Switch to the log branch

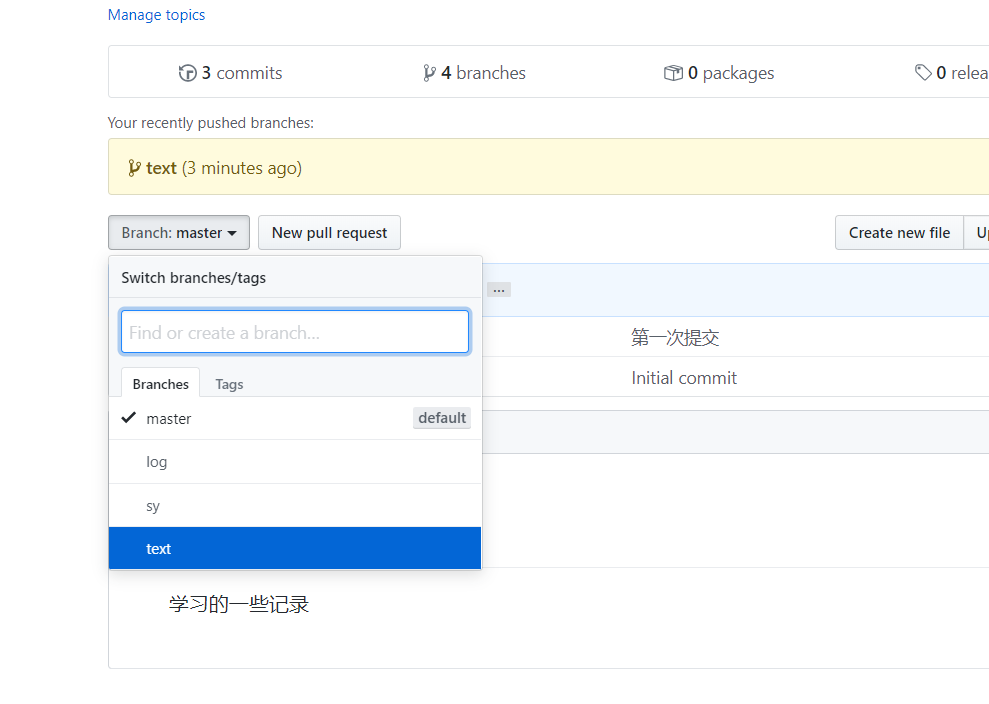pyautogui.click(x=295, y=462)
